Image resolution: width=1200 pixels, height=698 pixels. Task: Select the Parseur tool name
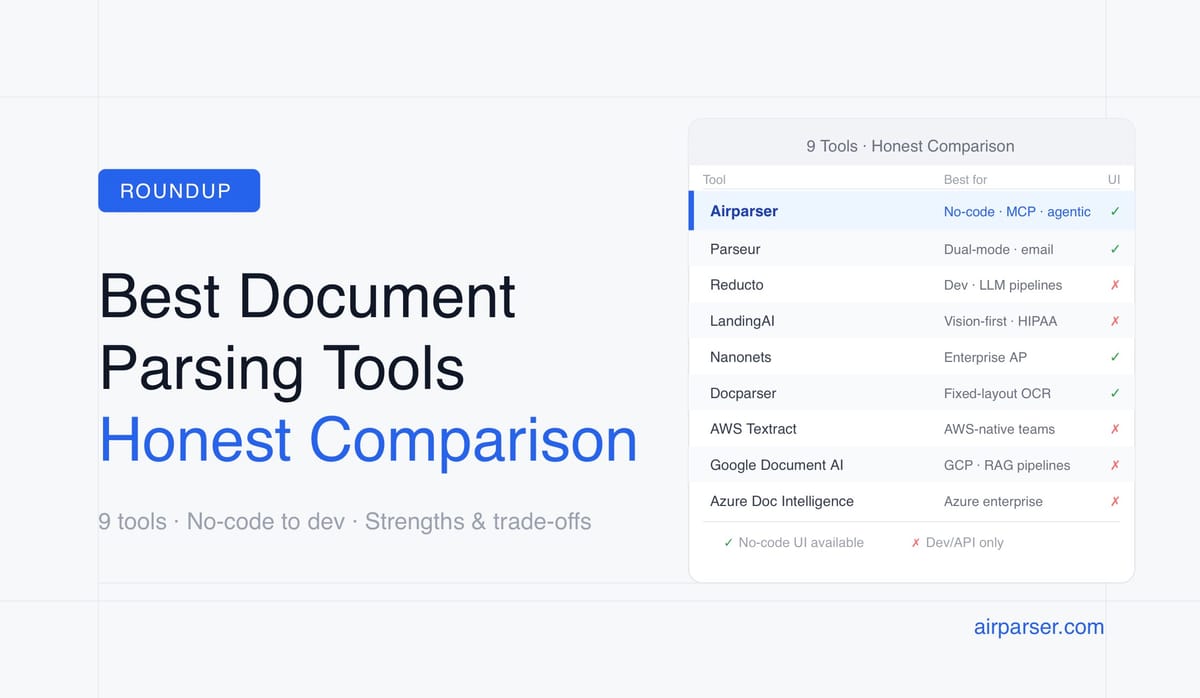click(x=735, y=249)
